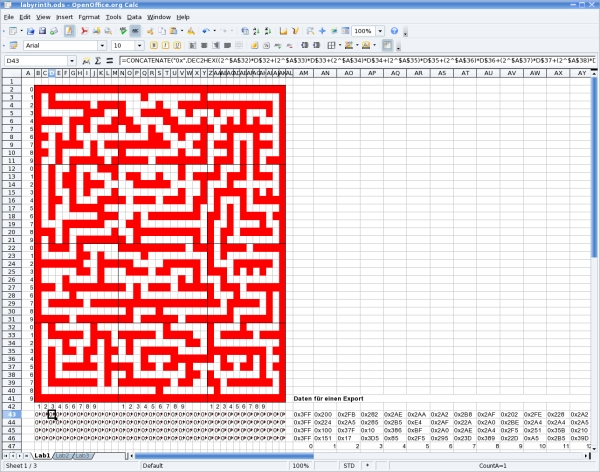
Task: Switch to the Lab2 sheet tab
Action: pyautogui.click(x=63, y=456)
